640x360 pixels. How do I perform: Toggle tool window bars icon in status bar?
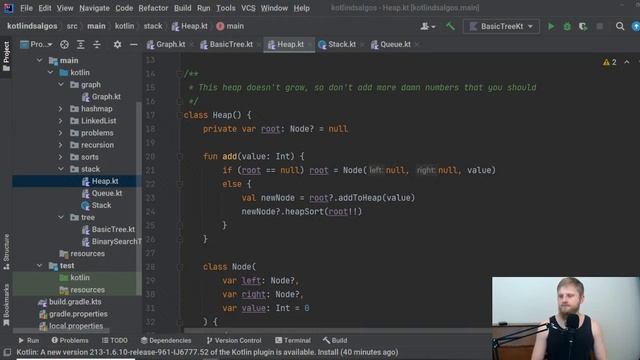7,352
